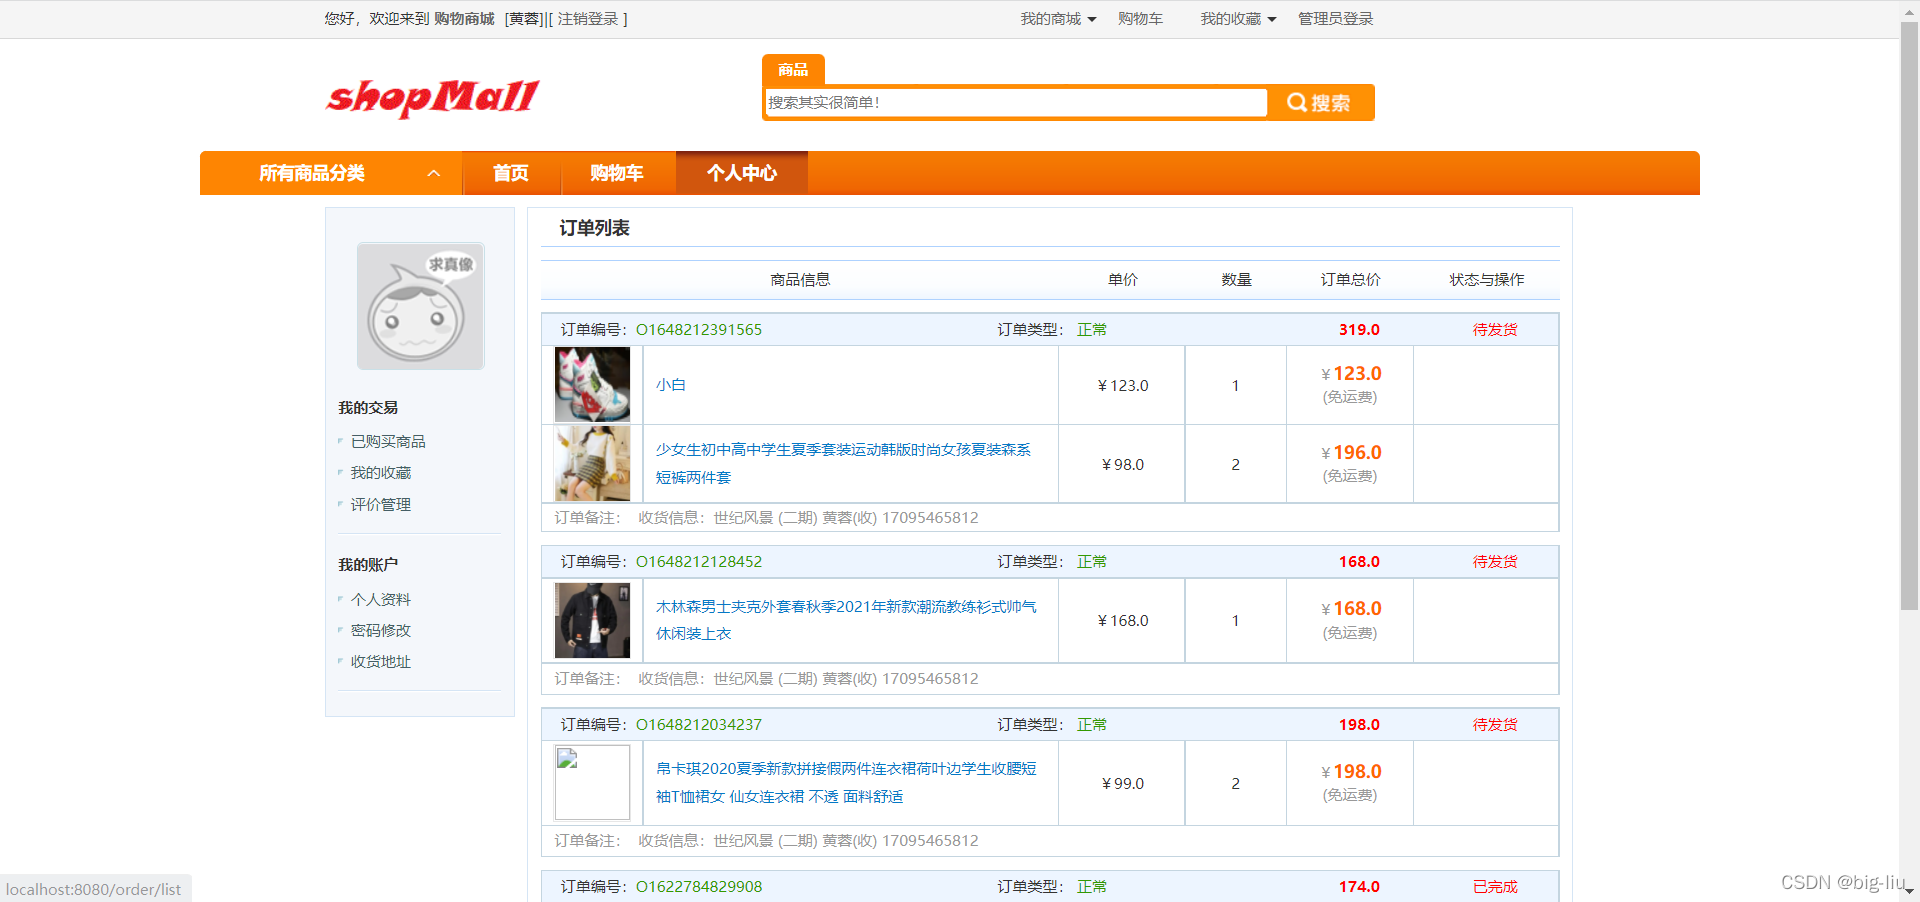The image size is (1920, 902).
Task: Open 评价管理 in sidebar
Action: pos(381,505)
